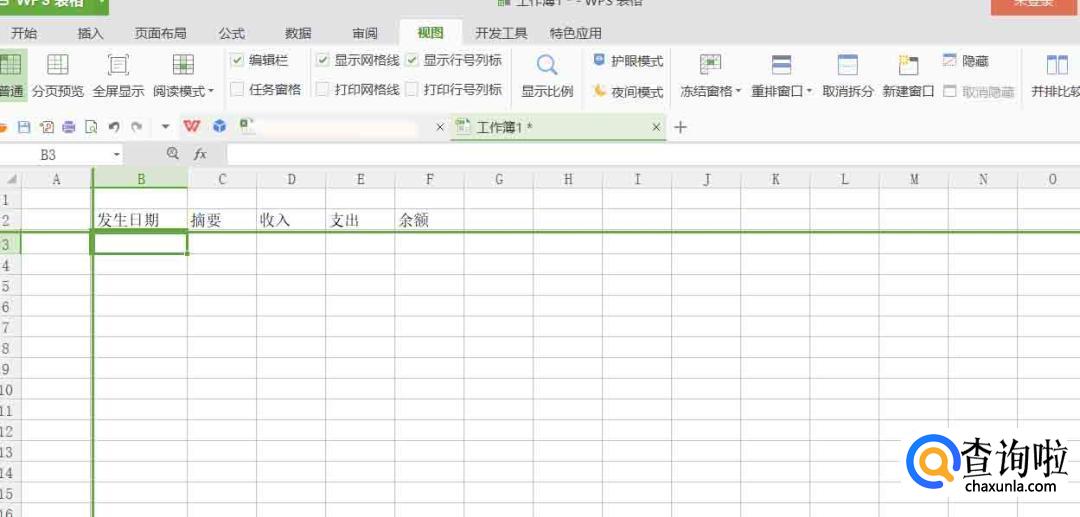This screenshot has height=517, width=1080.
Task: Select cell containing 发生日期
Action: pyautogui.click(x=141, y=220)
